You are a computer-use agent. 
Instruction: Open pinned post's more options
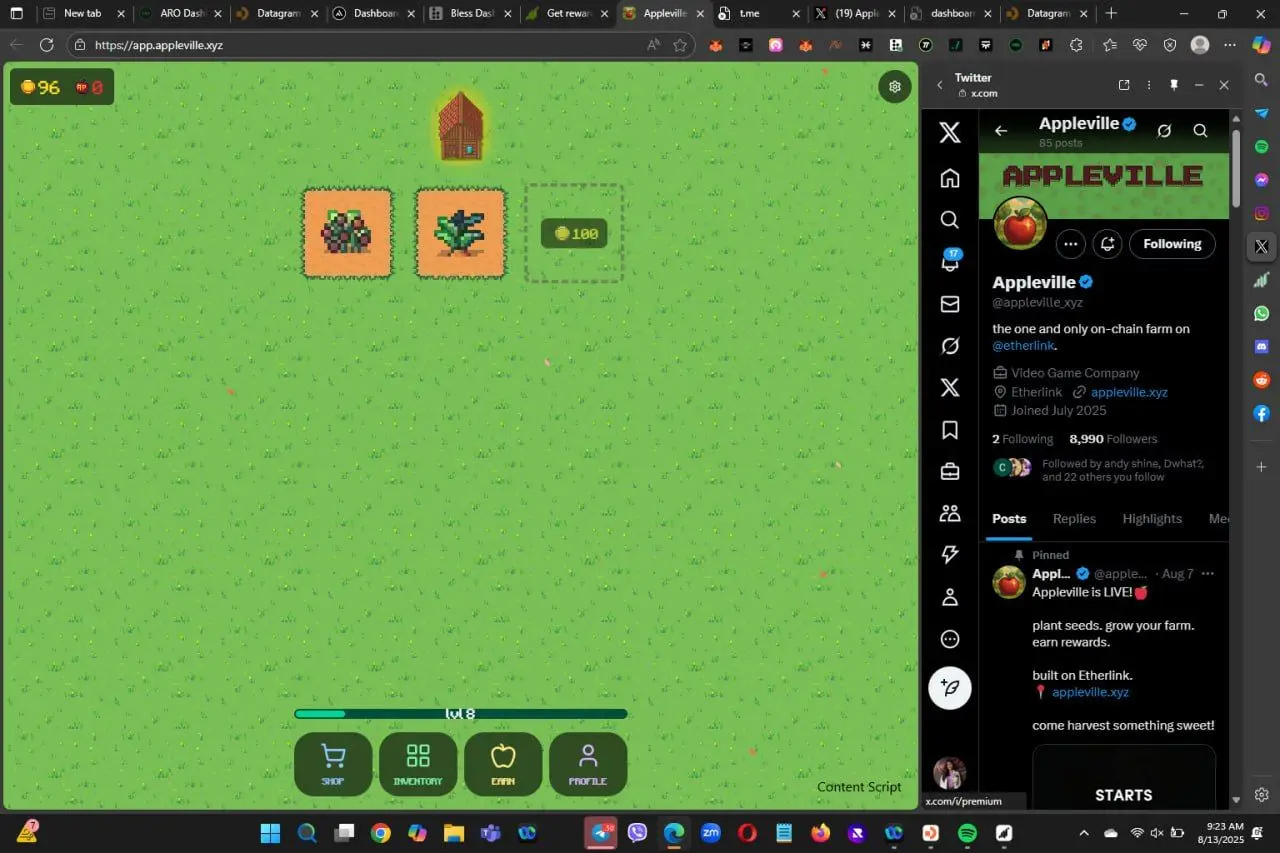(x=1207, y=574)
